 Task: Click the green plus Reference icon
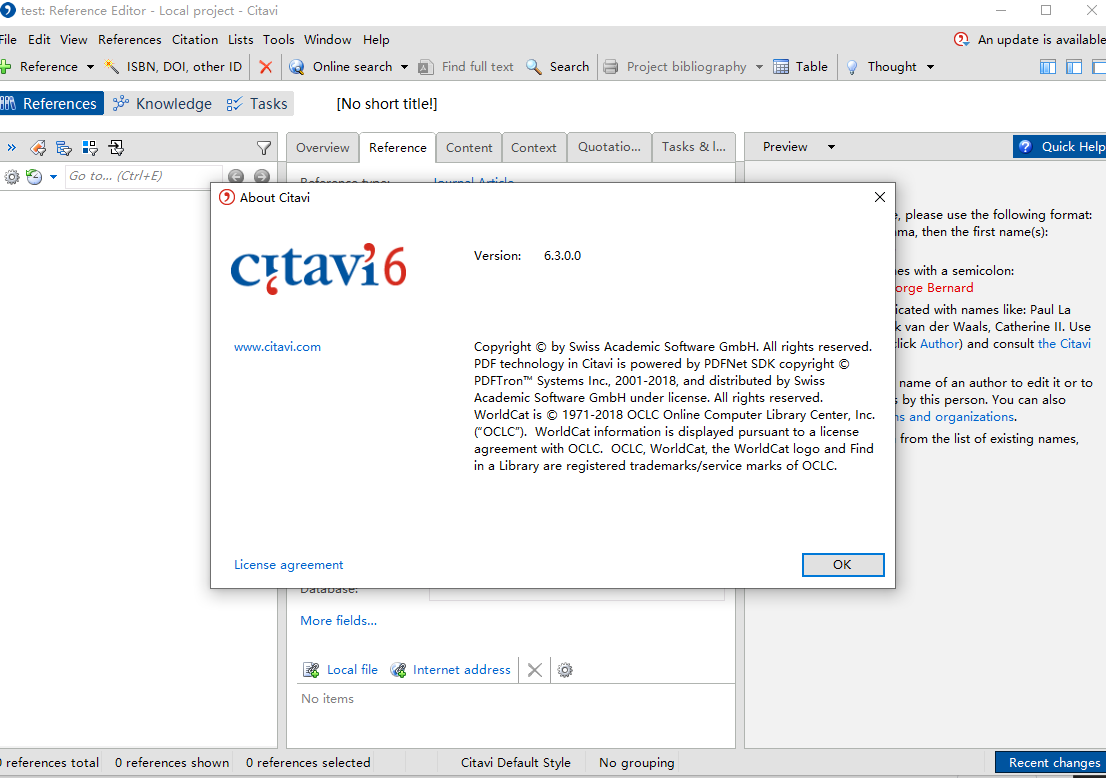click(5, 67)
